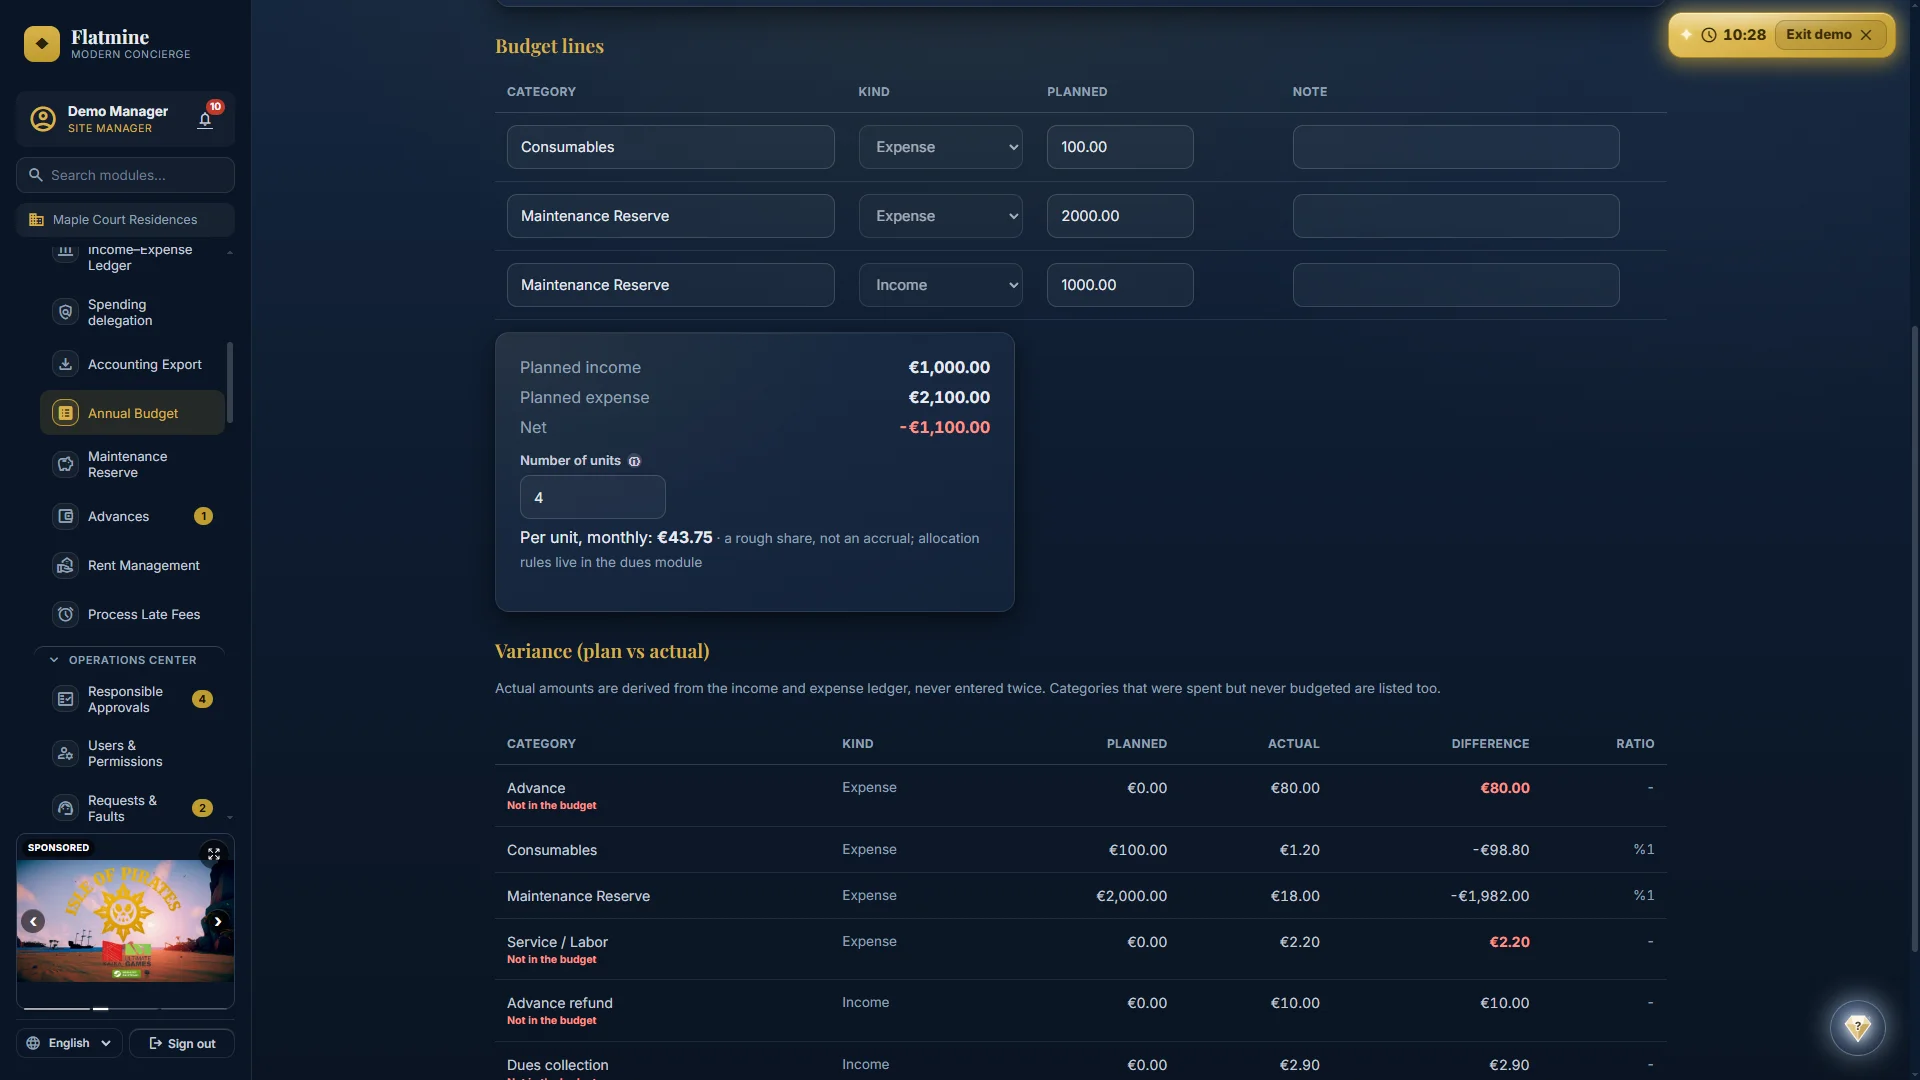Click the Rent Management sidebar icon

(x=65, y=565)
